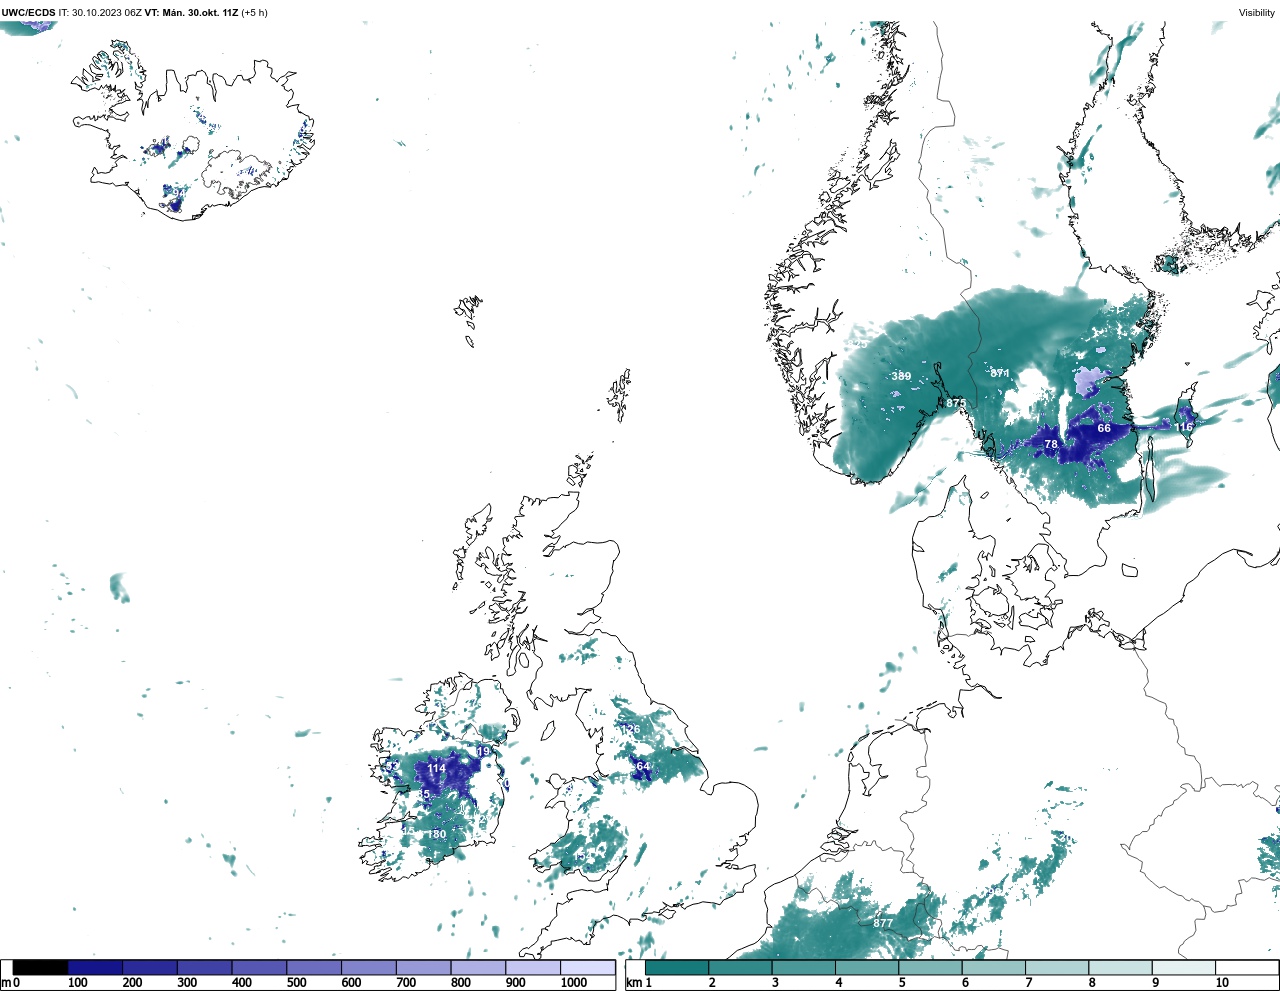Screen dimensions: 1280x991
Task: Click the '877' value over Belgium
Action: pos(883,923)
